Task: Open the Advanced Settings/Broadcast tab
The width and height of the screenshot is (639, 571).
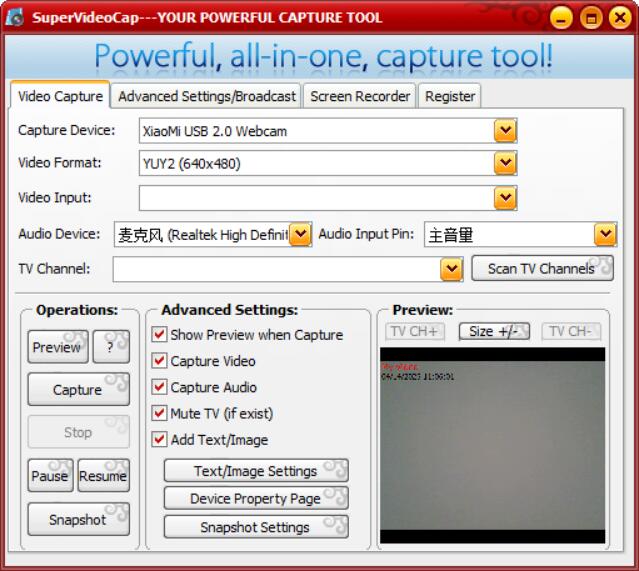Action: 207,97
